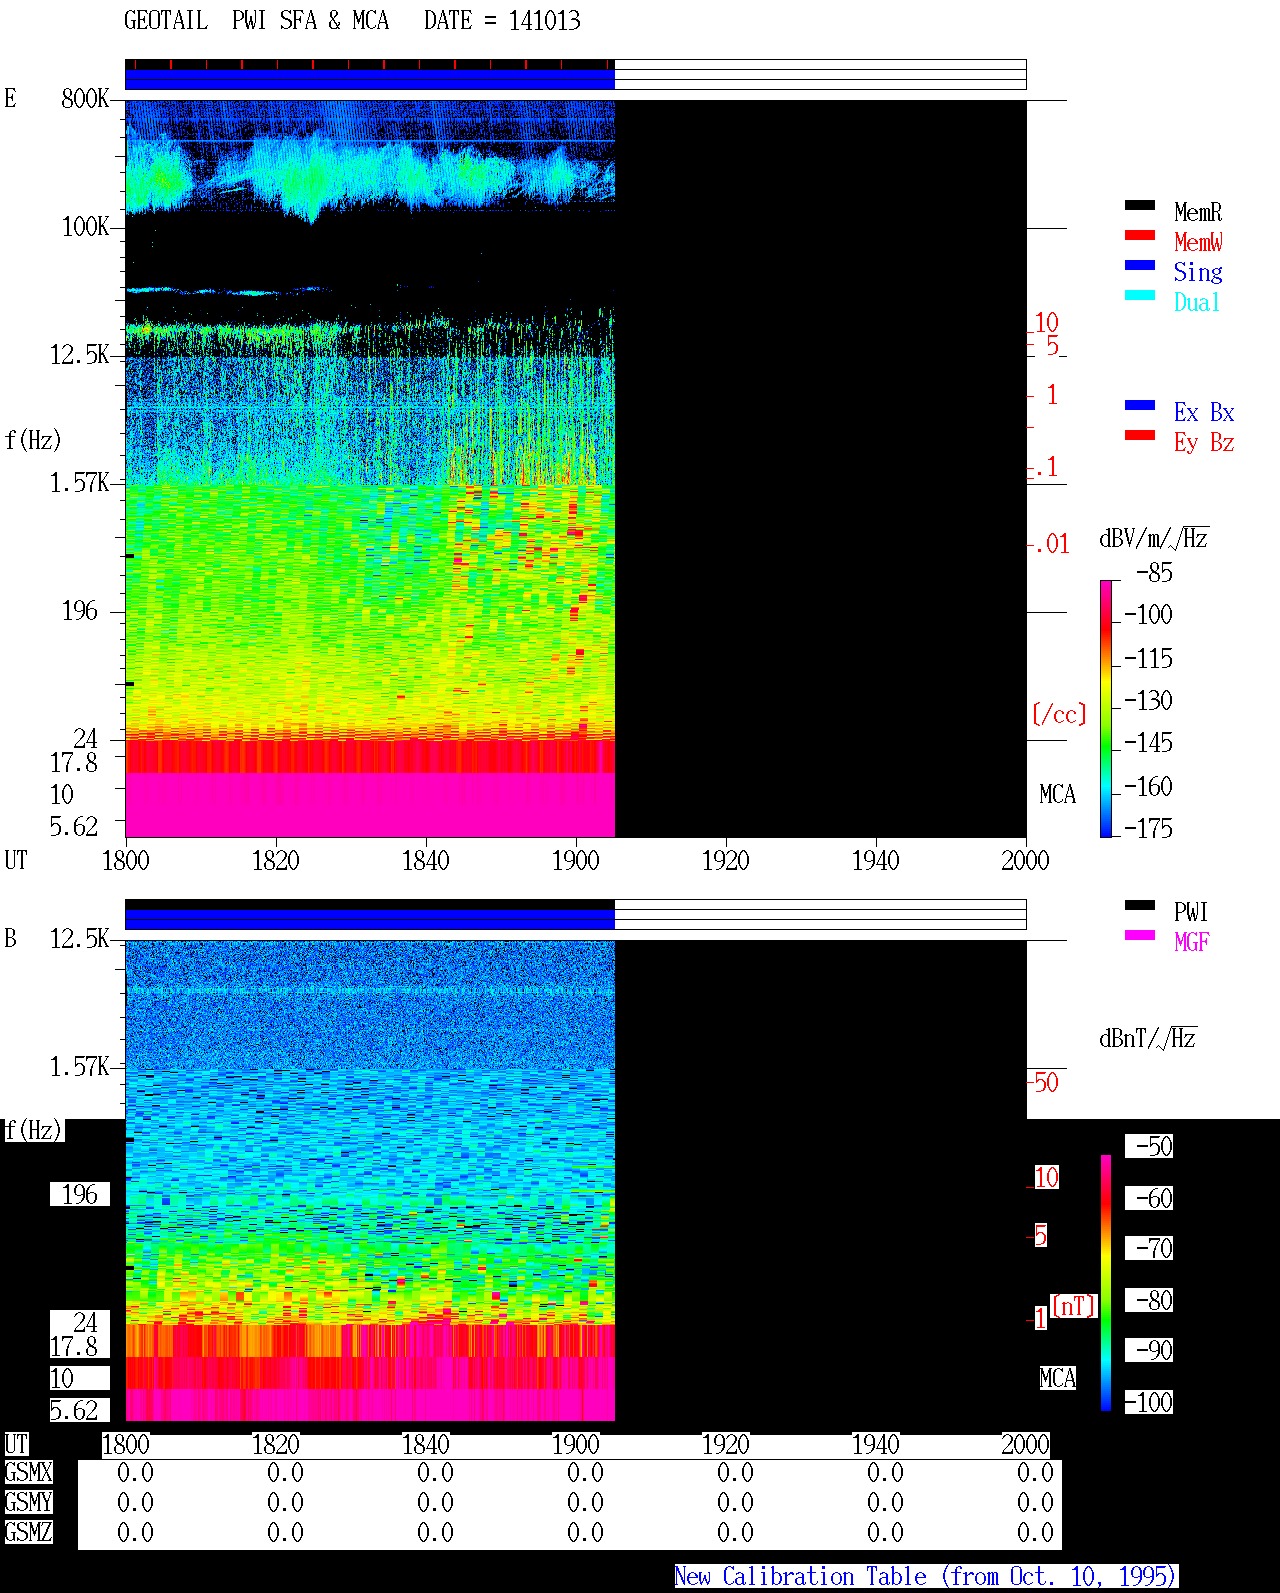Click the -175 color scale value
The image size is (1280, 1593).
coord(1148,828)
